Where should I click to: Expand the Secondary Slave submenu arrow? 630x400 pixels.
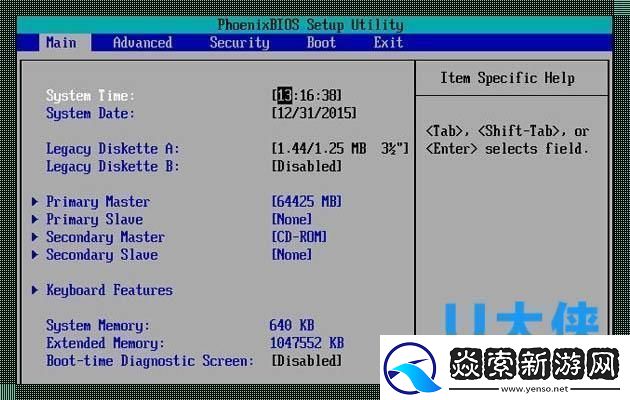35,256
